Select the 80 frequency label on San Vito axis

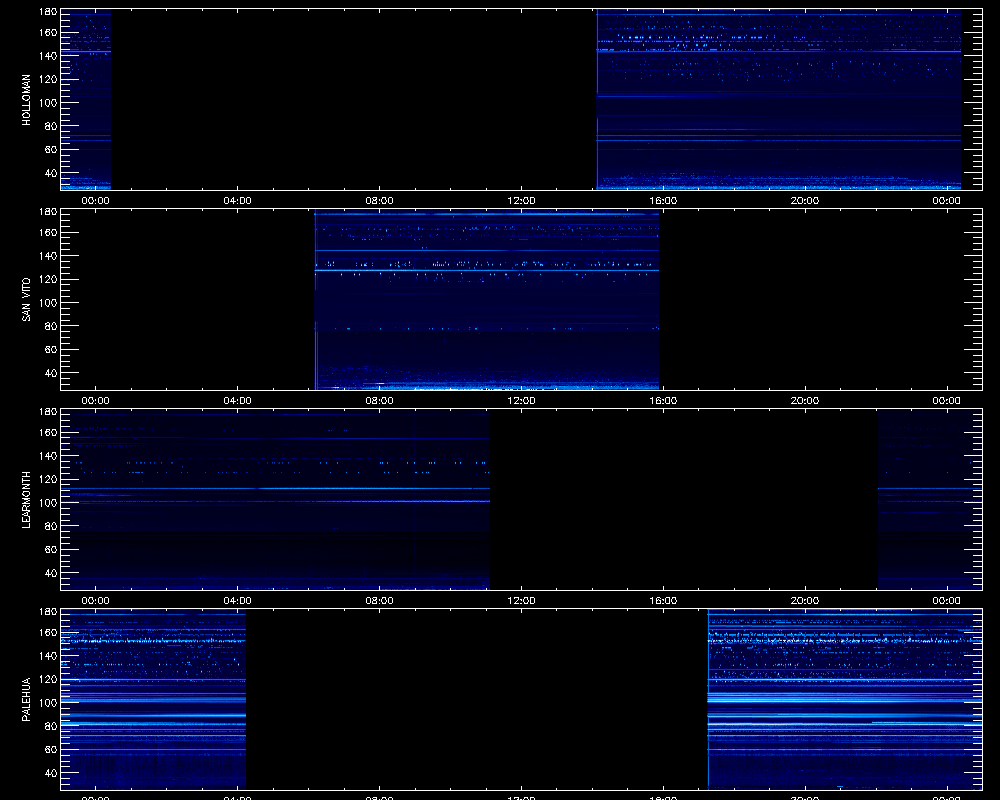click(x=51, y=326)
